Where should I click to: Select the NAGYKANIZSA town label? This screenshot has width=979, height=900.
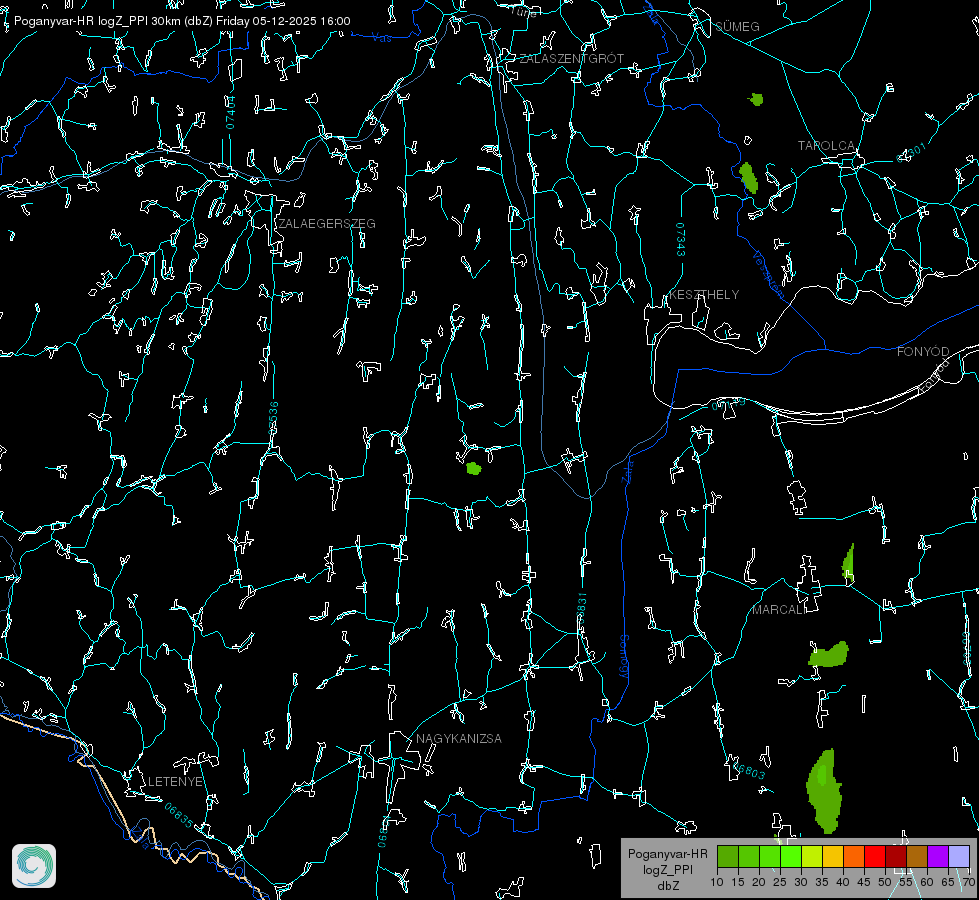click(x=459, y=739)
